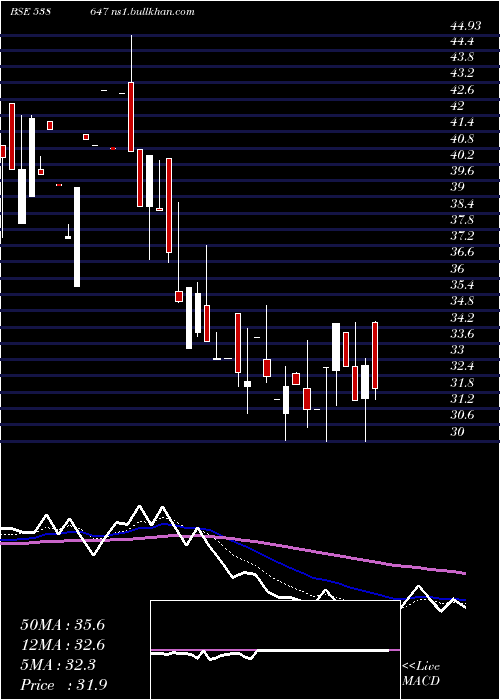The width and height of the screenshot is (500, 700).
Task: Select the 33 price axis label
Action: [458, 350]
